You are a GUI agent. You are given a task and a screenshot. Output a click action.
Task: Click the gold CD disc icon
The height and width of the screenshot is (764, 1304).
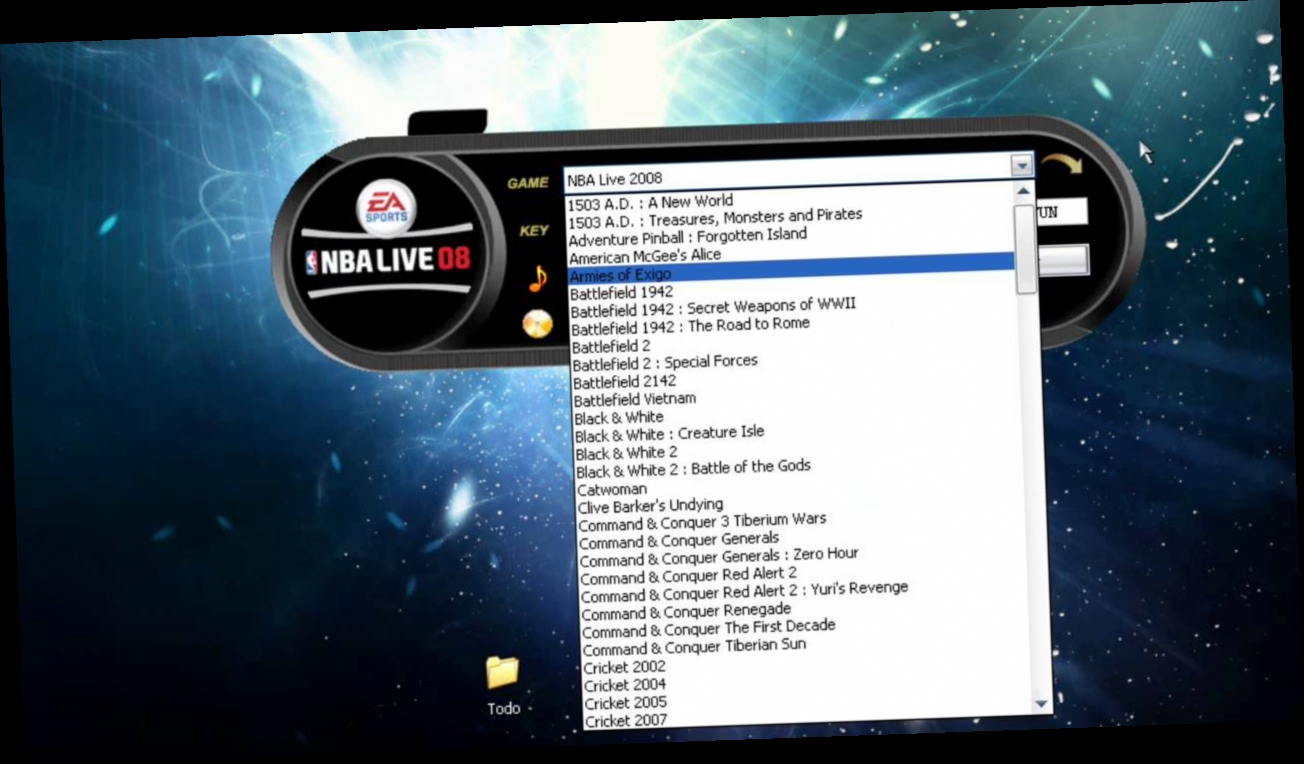pos(538,323)
